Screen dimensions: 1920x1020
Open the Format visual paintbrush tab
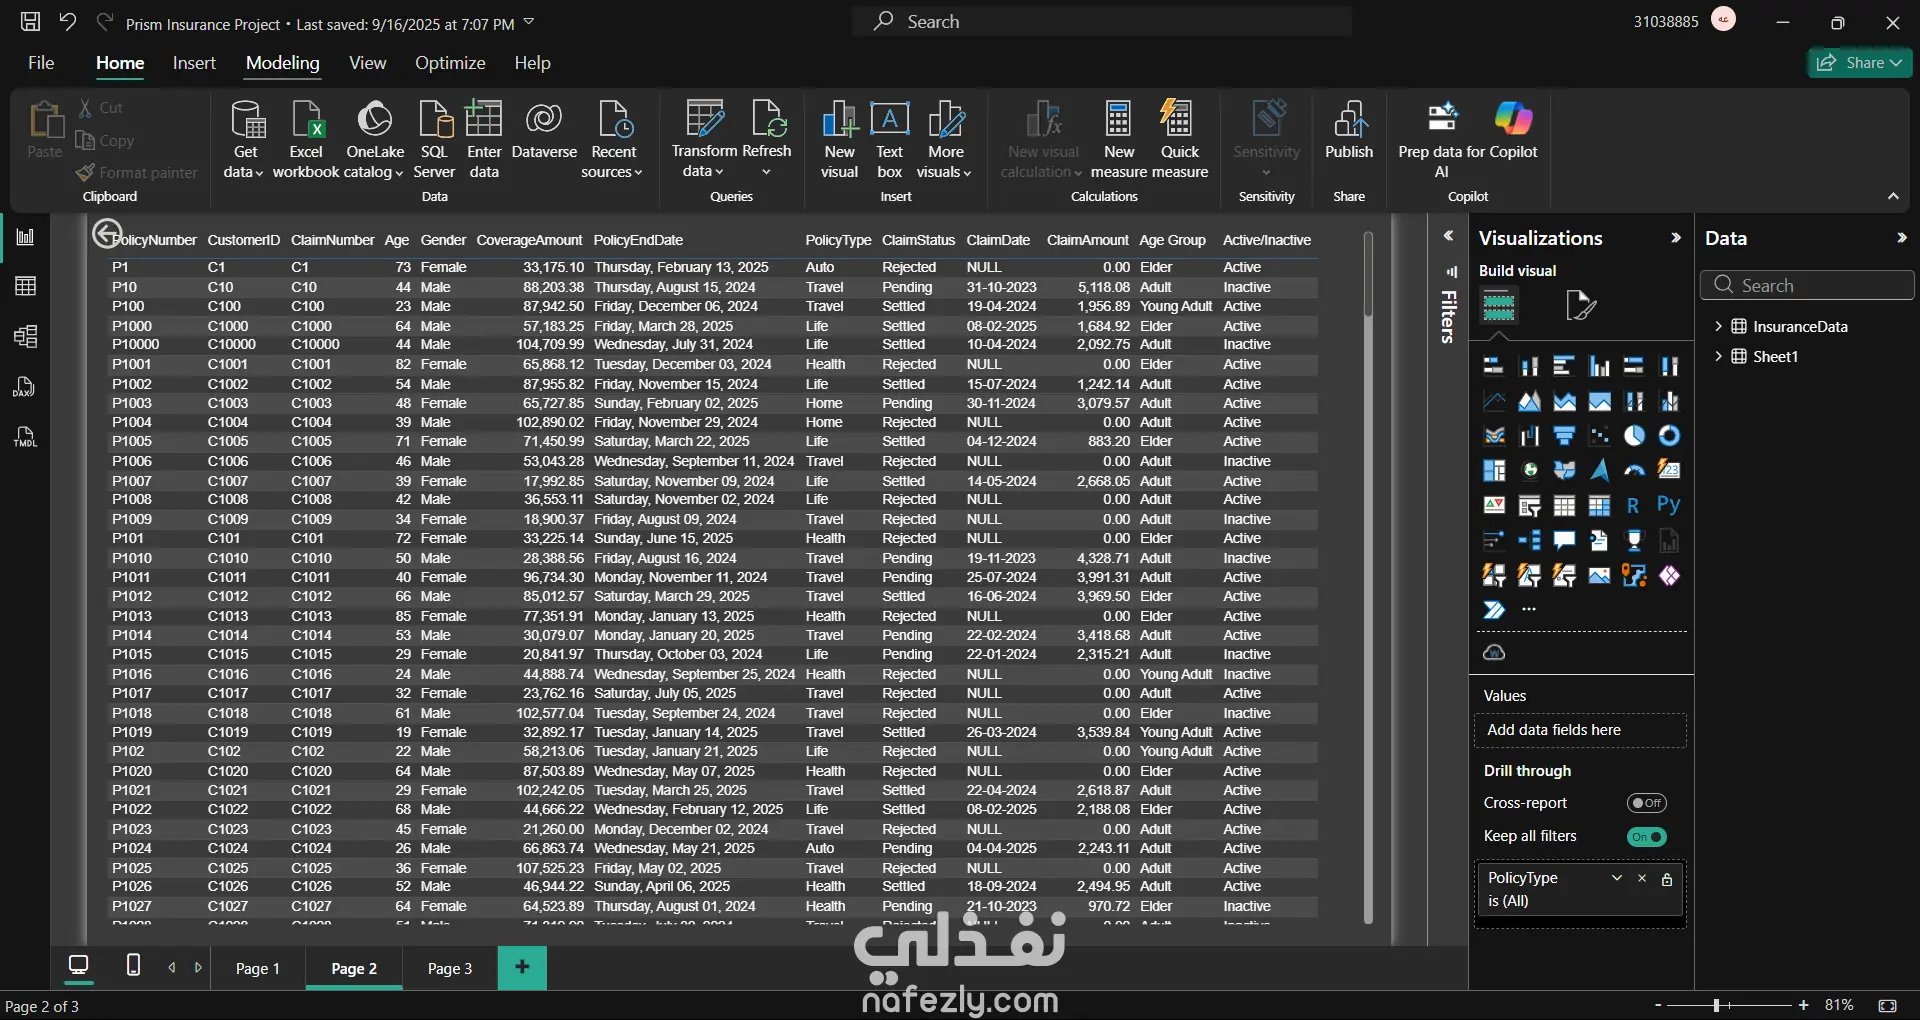coord(1580,306)
